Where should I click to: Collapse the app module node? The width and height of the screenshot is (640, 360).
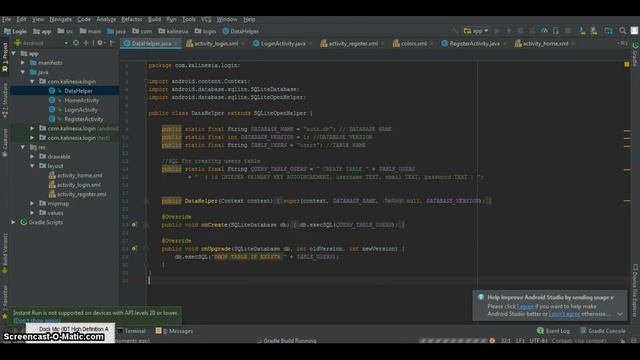tap(14, 53)
